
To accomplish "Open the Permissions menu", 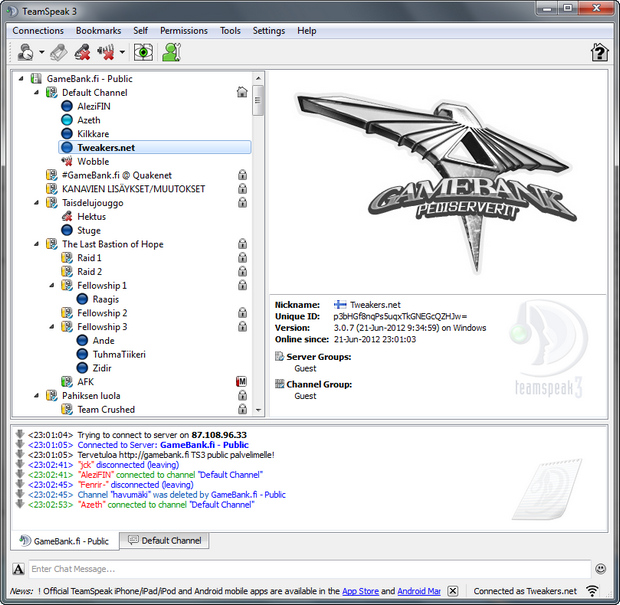I will [x=184, y=30].
